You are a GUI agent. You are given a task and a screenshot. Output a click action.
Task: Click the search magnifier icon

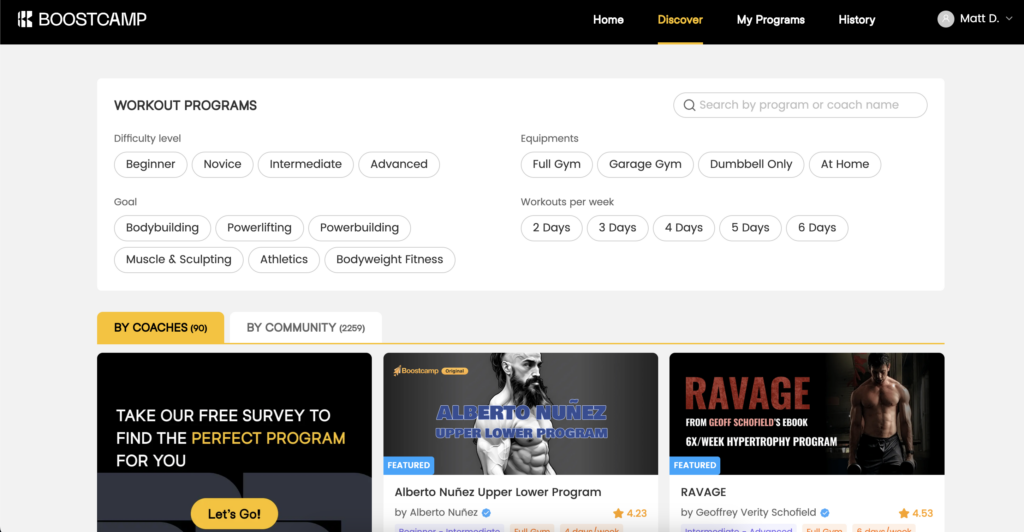coord(689,105)
